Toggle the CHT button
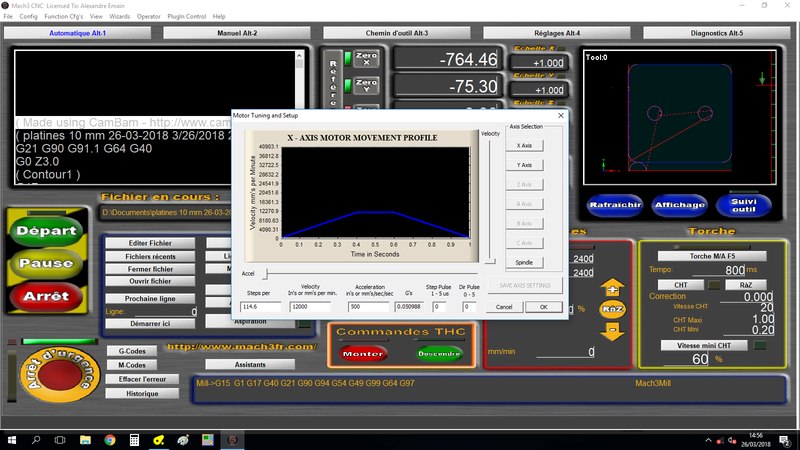800x450 pixels. pos(681,285)
